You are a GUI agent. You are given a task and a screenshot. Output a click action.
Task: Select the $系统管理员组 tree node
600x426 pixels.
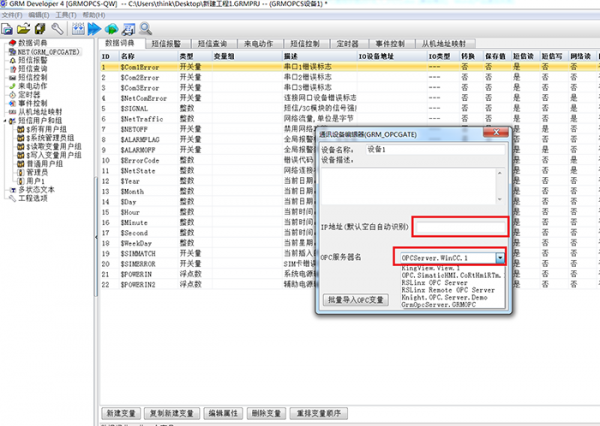point(50,138)
